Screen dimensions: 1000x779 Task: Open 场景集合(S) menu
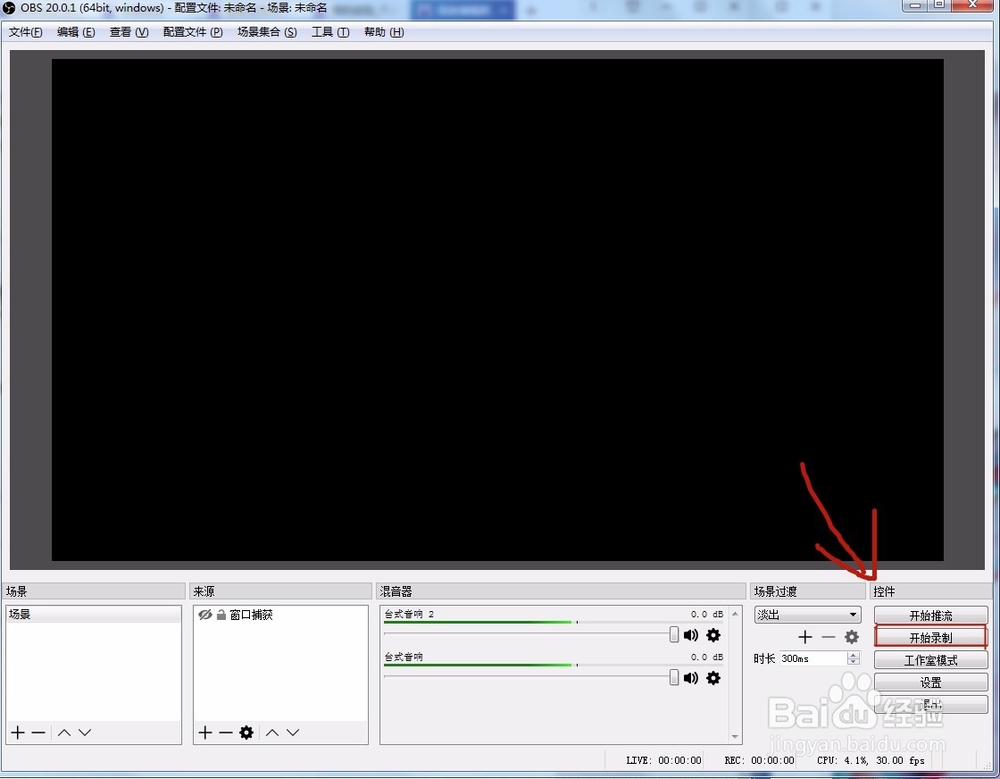click(267, 32)
